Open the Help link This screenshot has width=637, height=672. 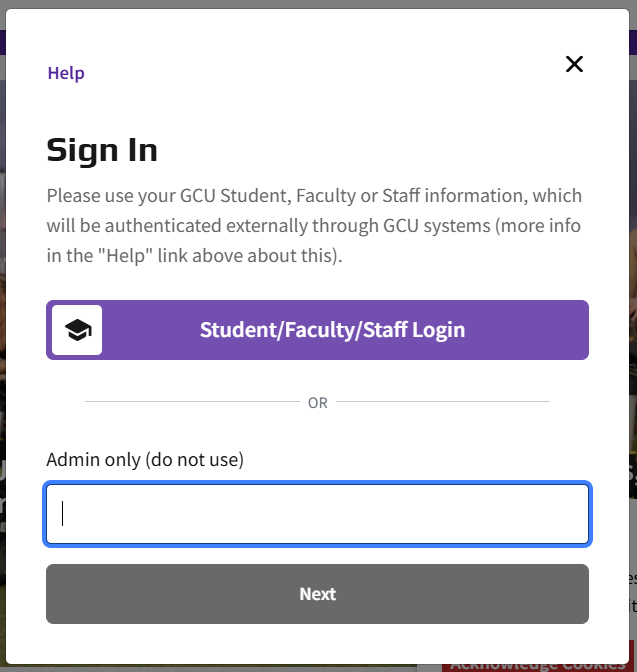[x=66, y=73]
